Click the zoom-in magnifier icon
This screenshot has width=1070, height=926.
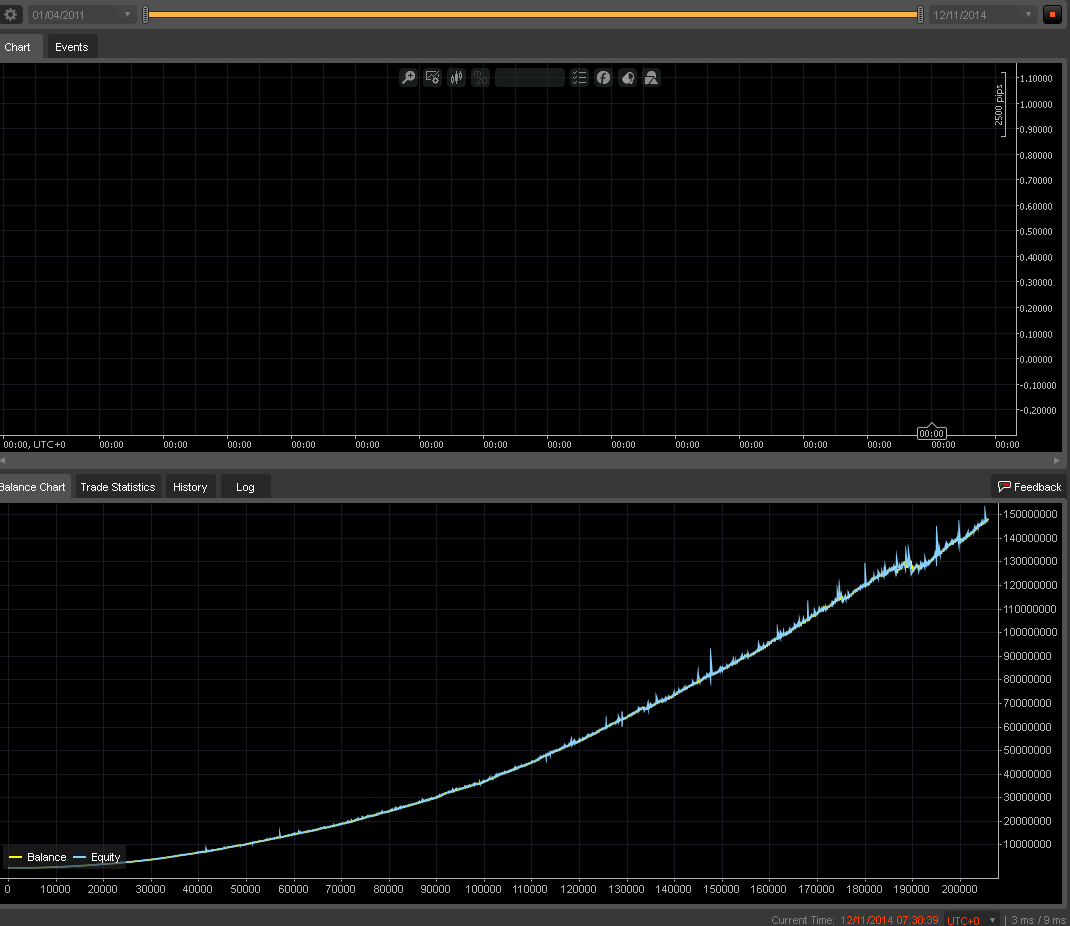[408, 78]
